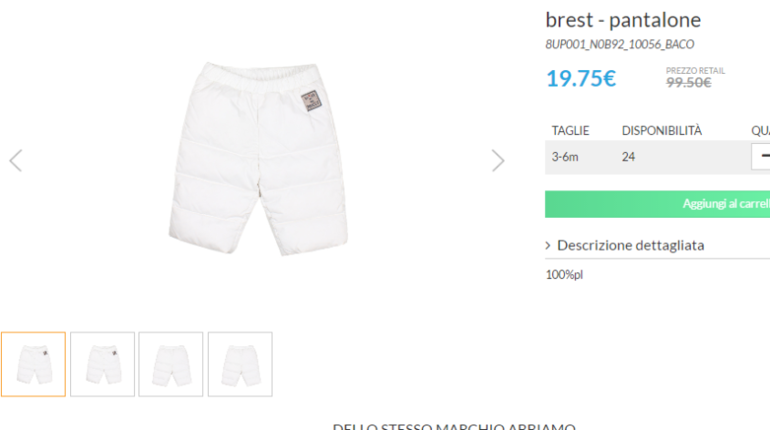Click the product code 8UP001_N0B92_10056_BACO
This screenshot has height=430, width=770.
point(619,44)
